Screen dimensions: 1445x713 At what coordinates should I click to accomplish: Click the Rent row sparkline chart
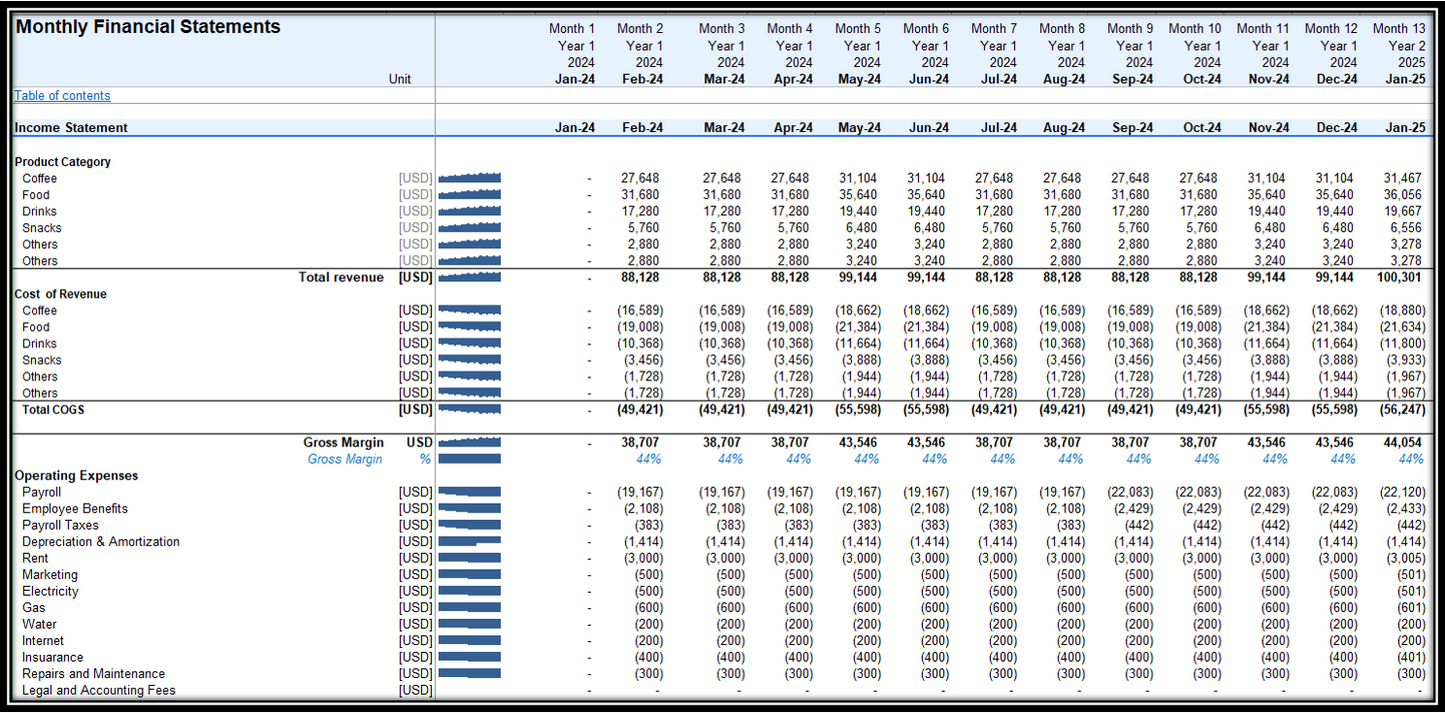coord(469,558)
